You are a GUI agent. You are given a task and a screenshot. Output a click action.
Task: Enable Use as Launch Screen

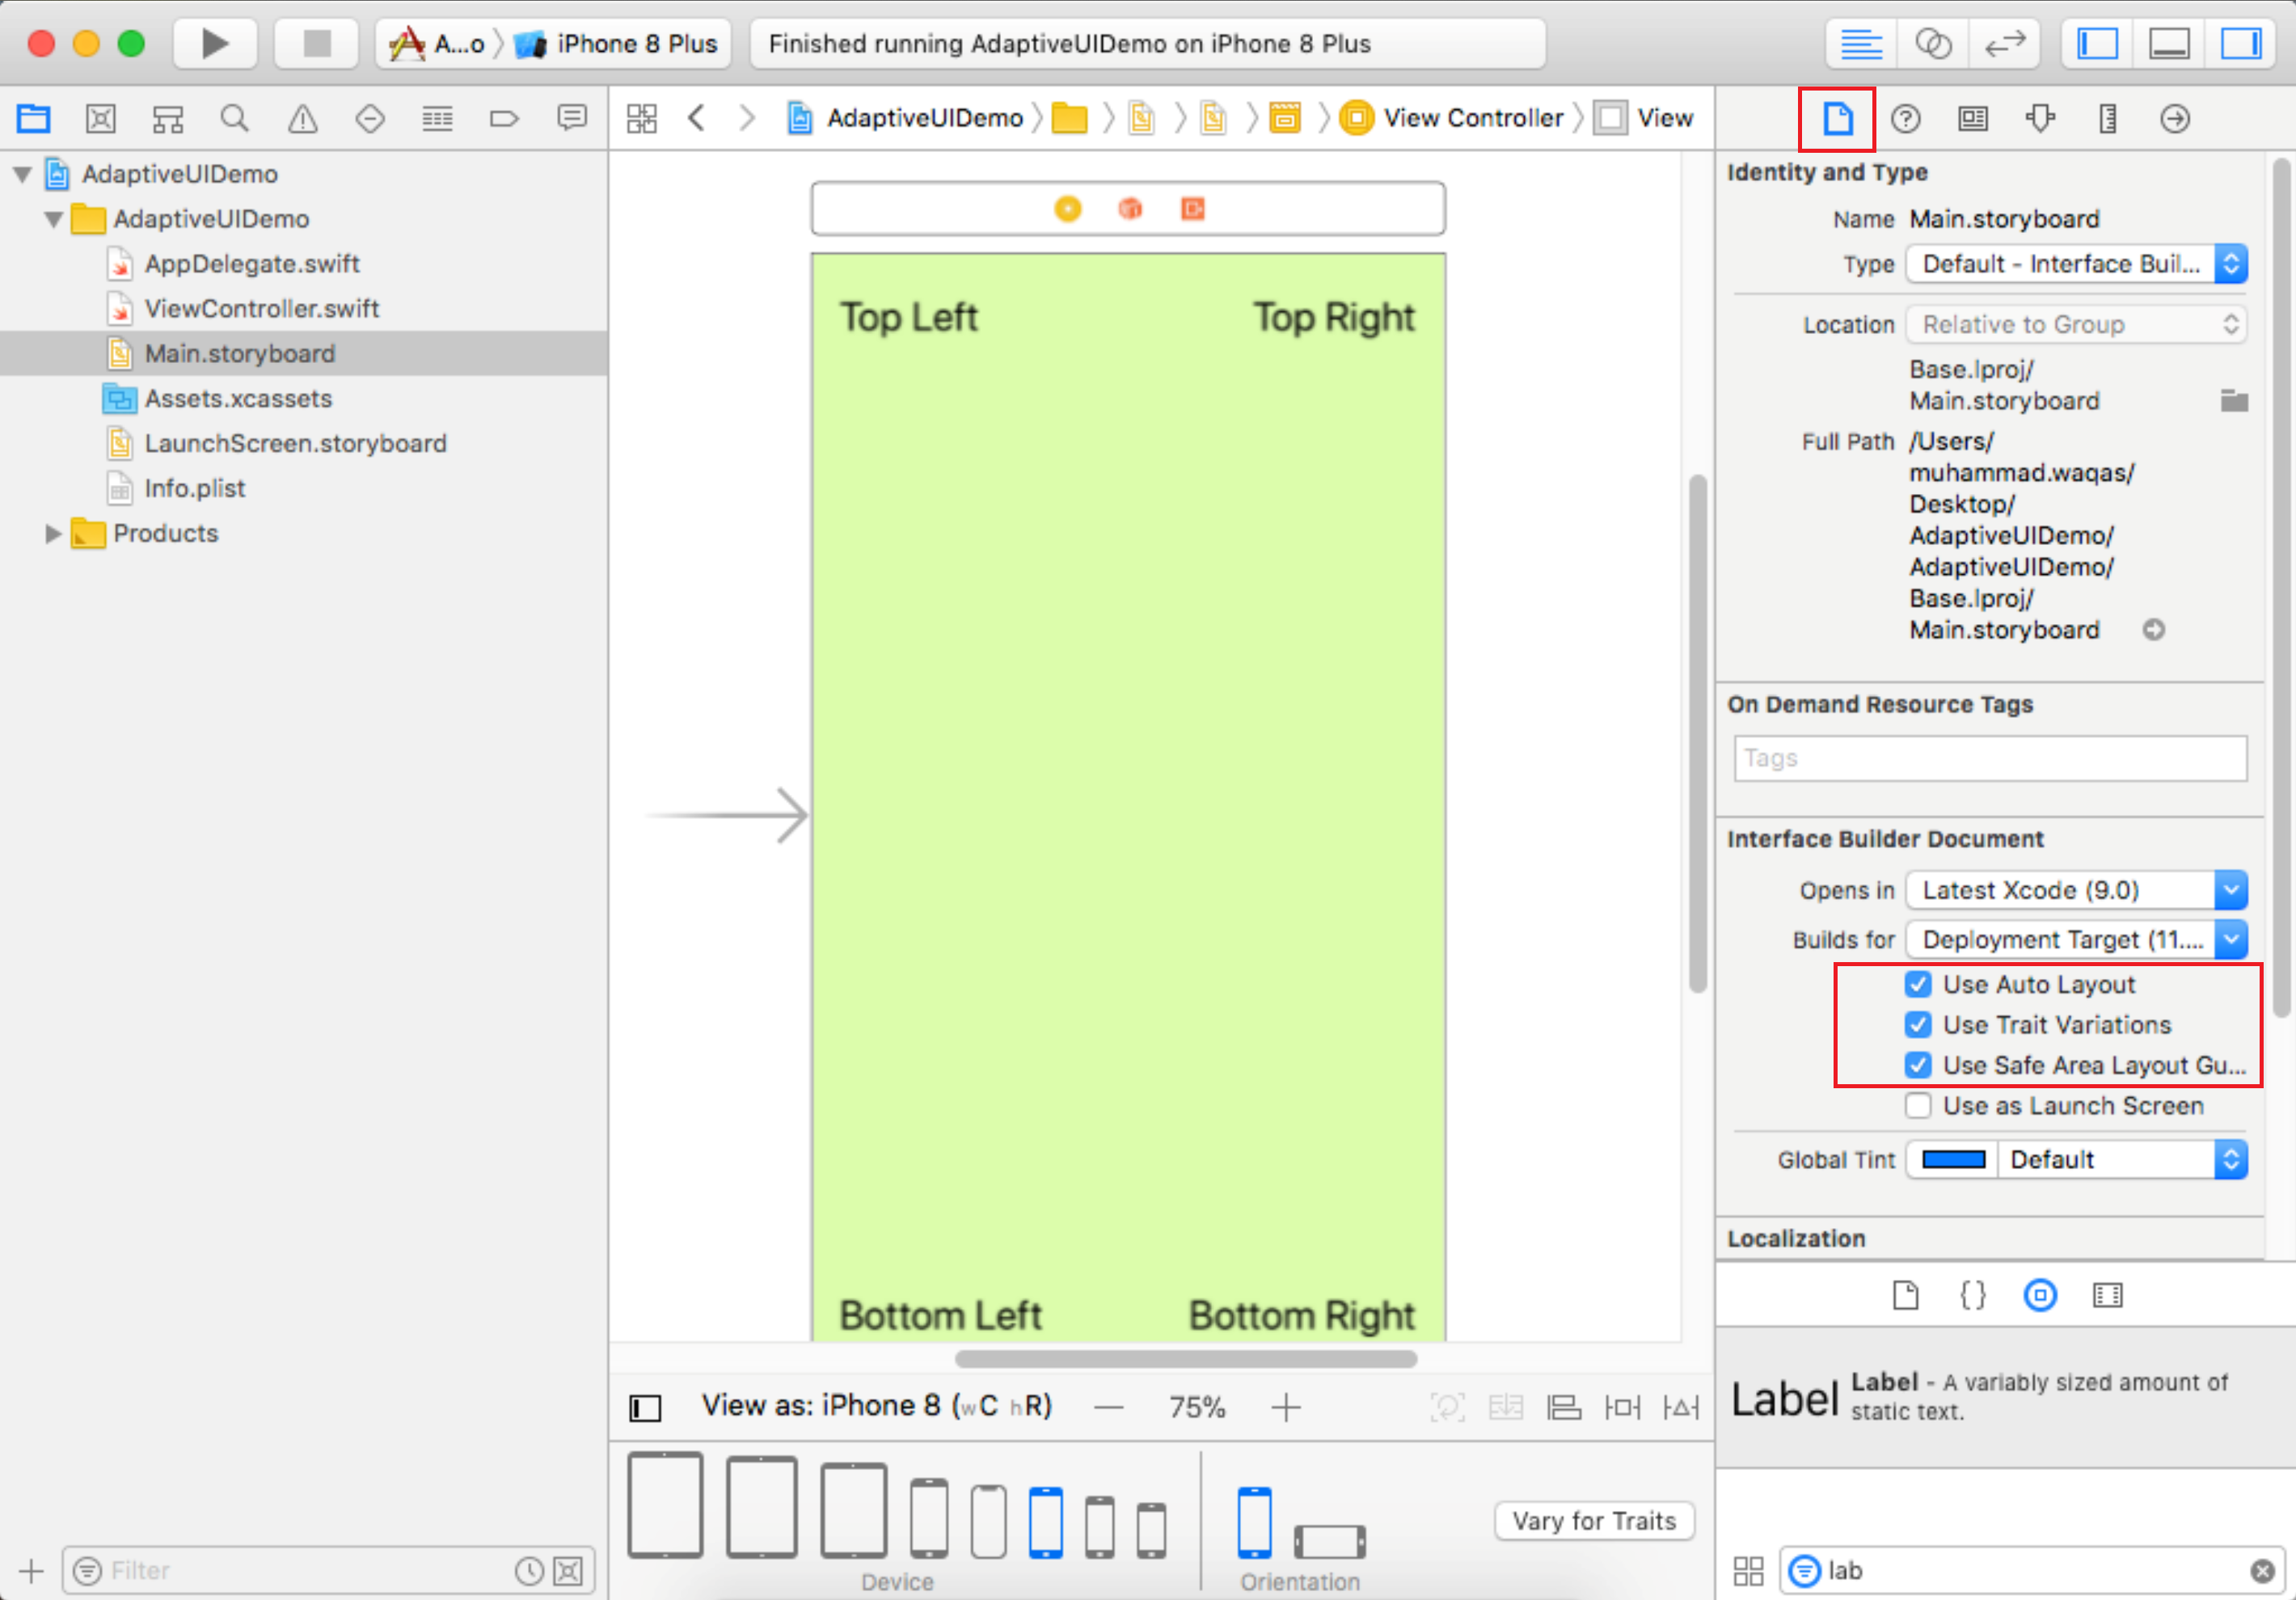click(x=1917, y=1106)
